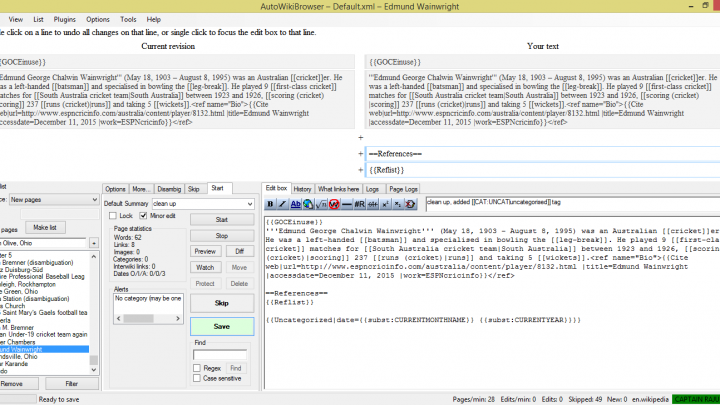The width and height of the screenshot is (720, 405).
Task: Click the strikethrough text icon
Action: [372, 204]
